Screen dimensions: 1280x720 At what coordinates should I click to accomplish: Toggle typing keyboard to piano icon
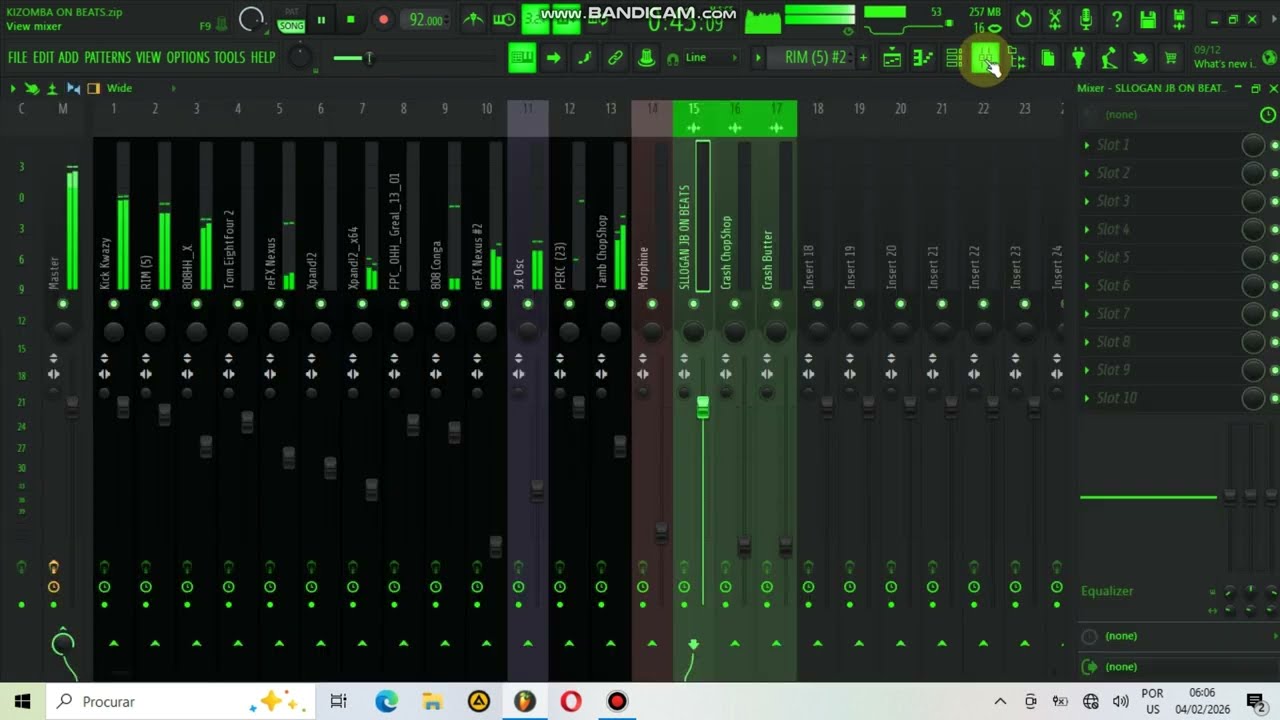coord(522,58)
